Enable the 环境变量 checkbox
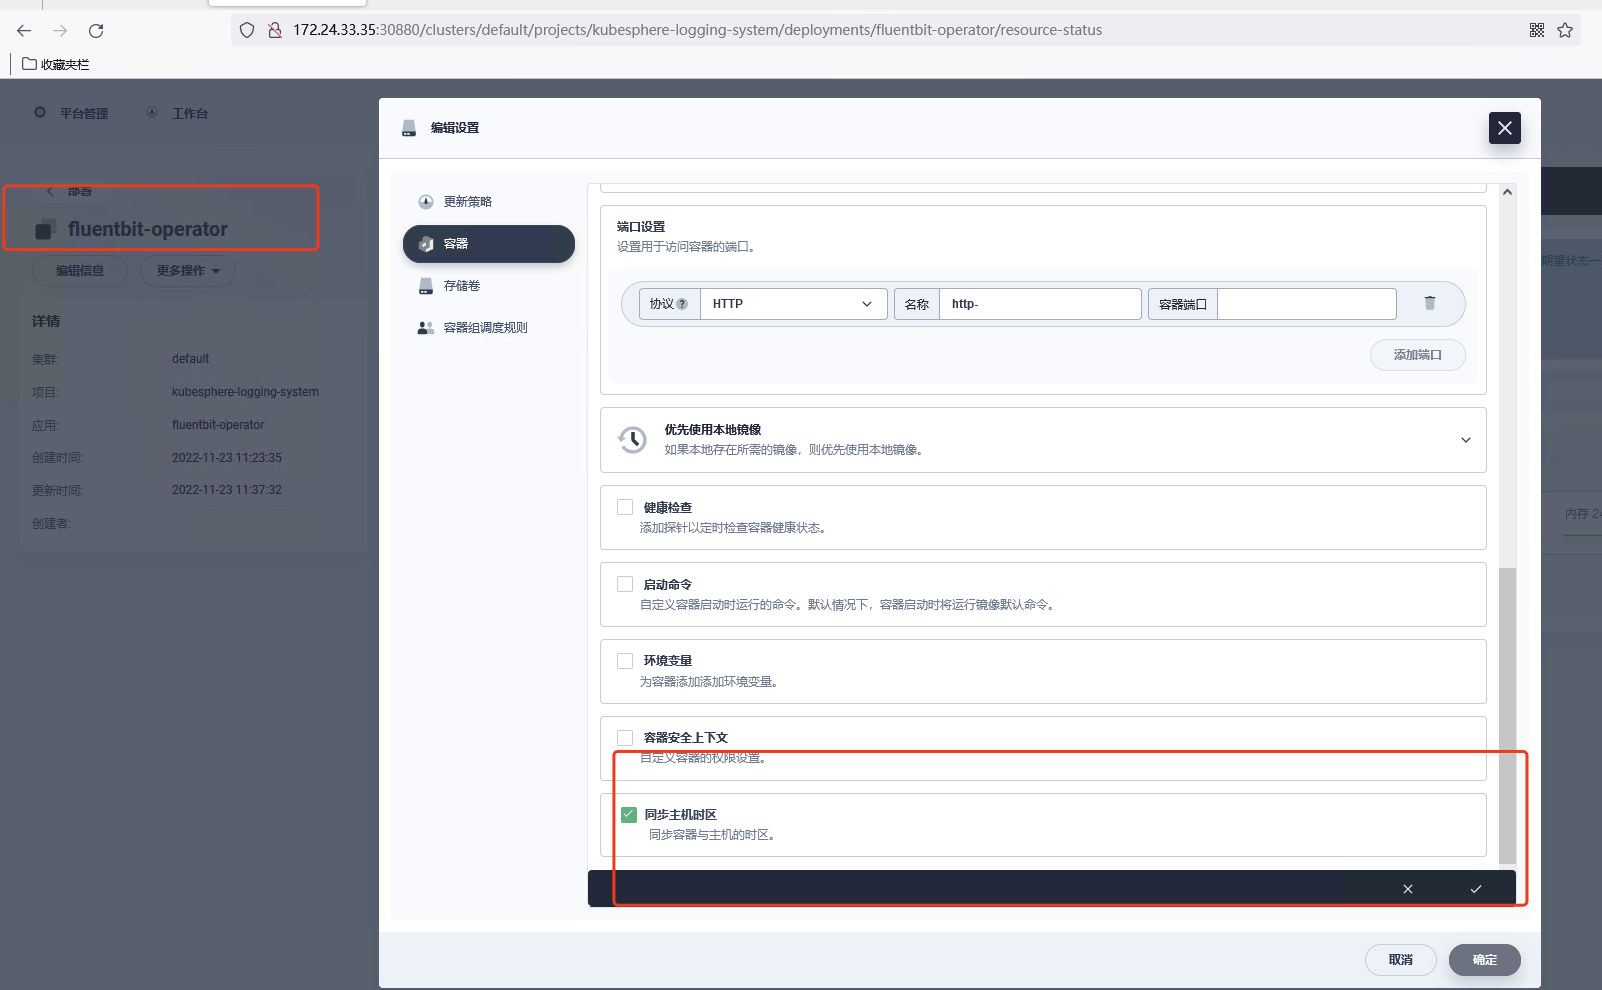Screen dimensions: 1602x990 626,660
